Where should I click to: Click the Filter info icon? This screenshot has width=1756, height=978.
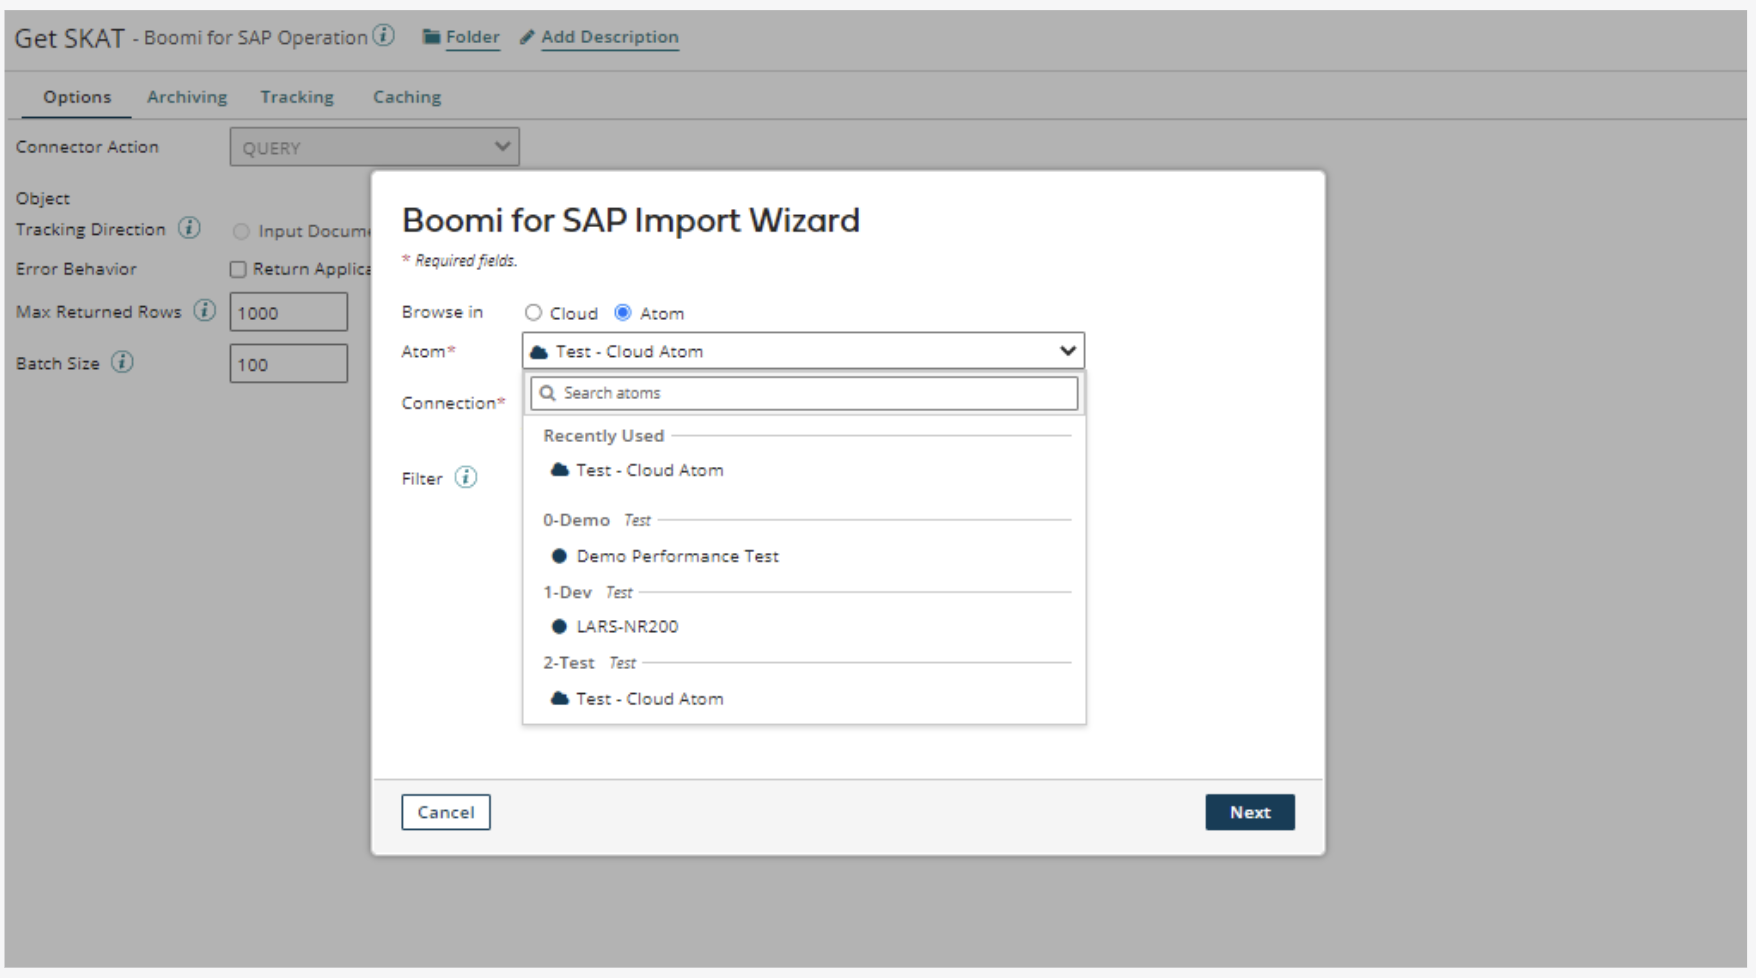(x=466, y=478)
